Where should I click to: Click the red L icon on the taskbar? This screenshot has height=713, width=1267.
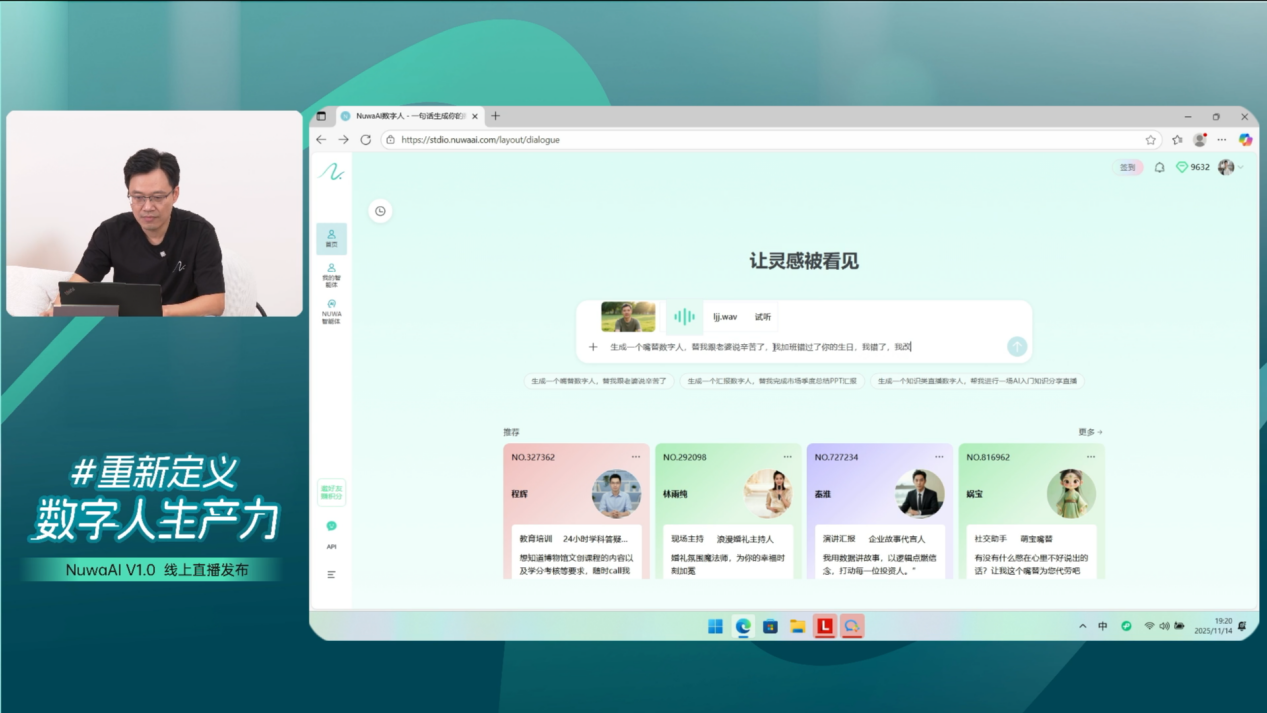click(x=824, y=625)
